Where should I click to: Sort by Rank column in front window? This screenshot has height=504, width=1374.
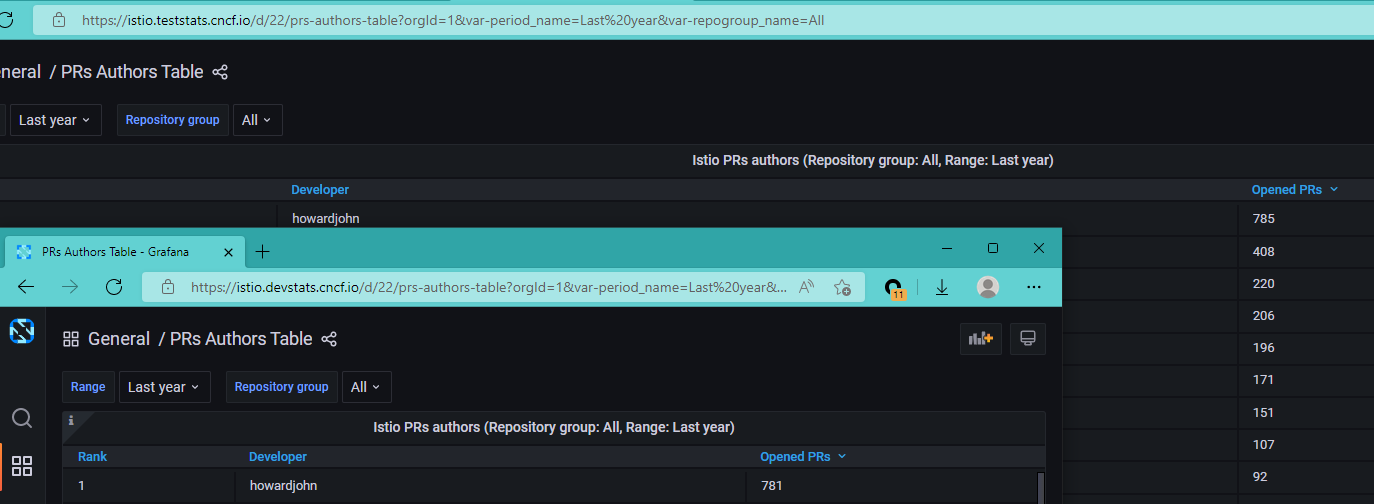pos(93,457)
